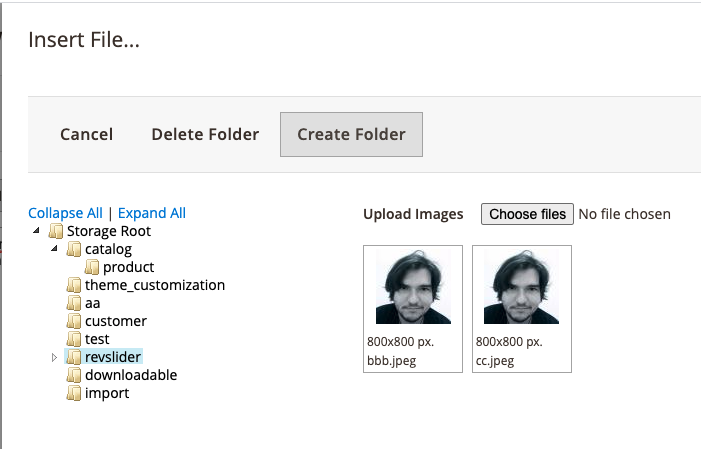Image resolution: width=701 pixels, height=449 pixels.
Task: Click the theme_customization folder icon
Action: 74,285
